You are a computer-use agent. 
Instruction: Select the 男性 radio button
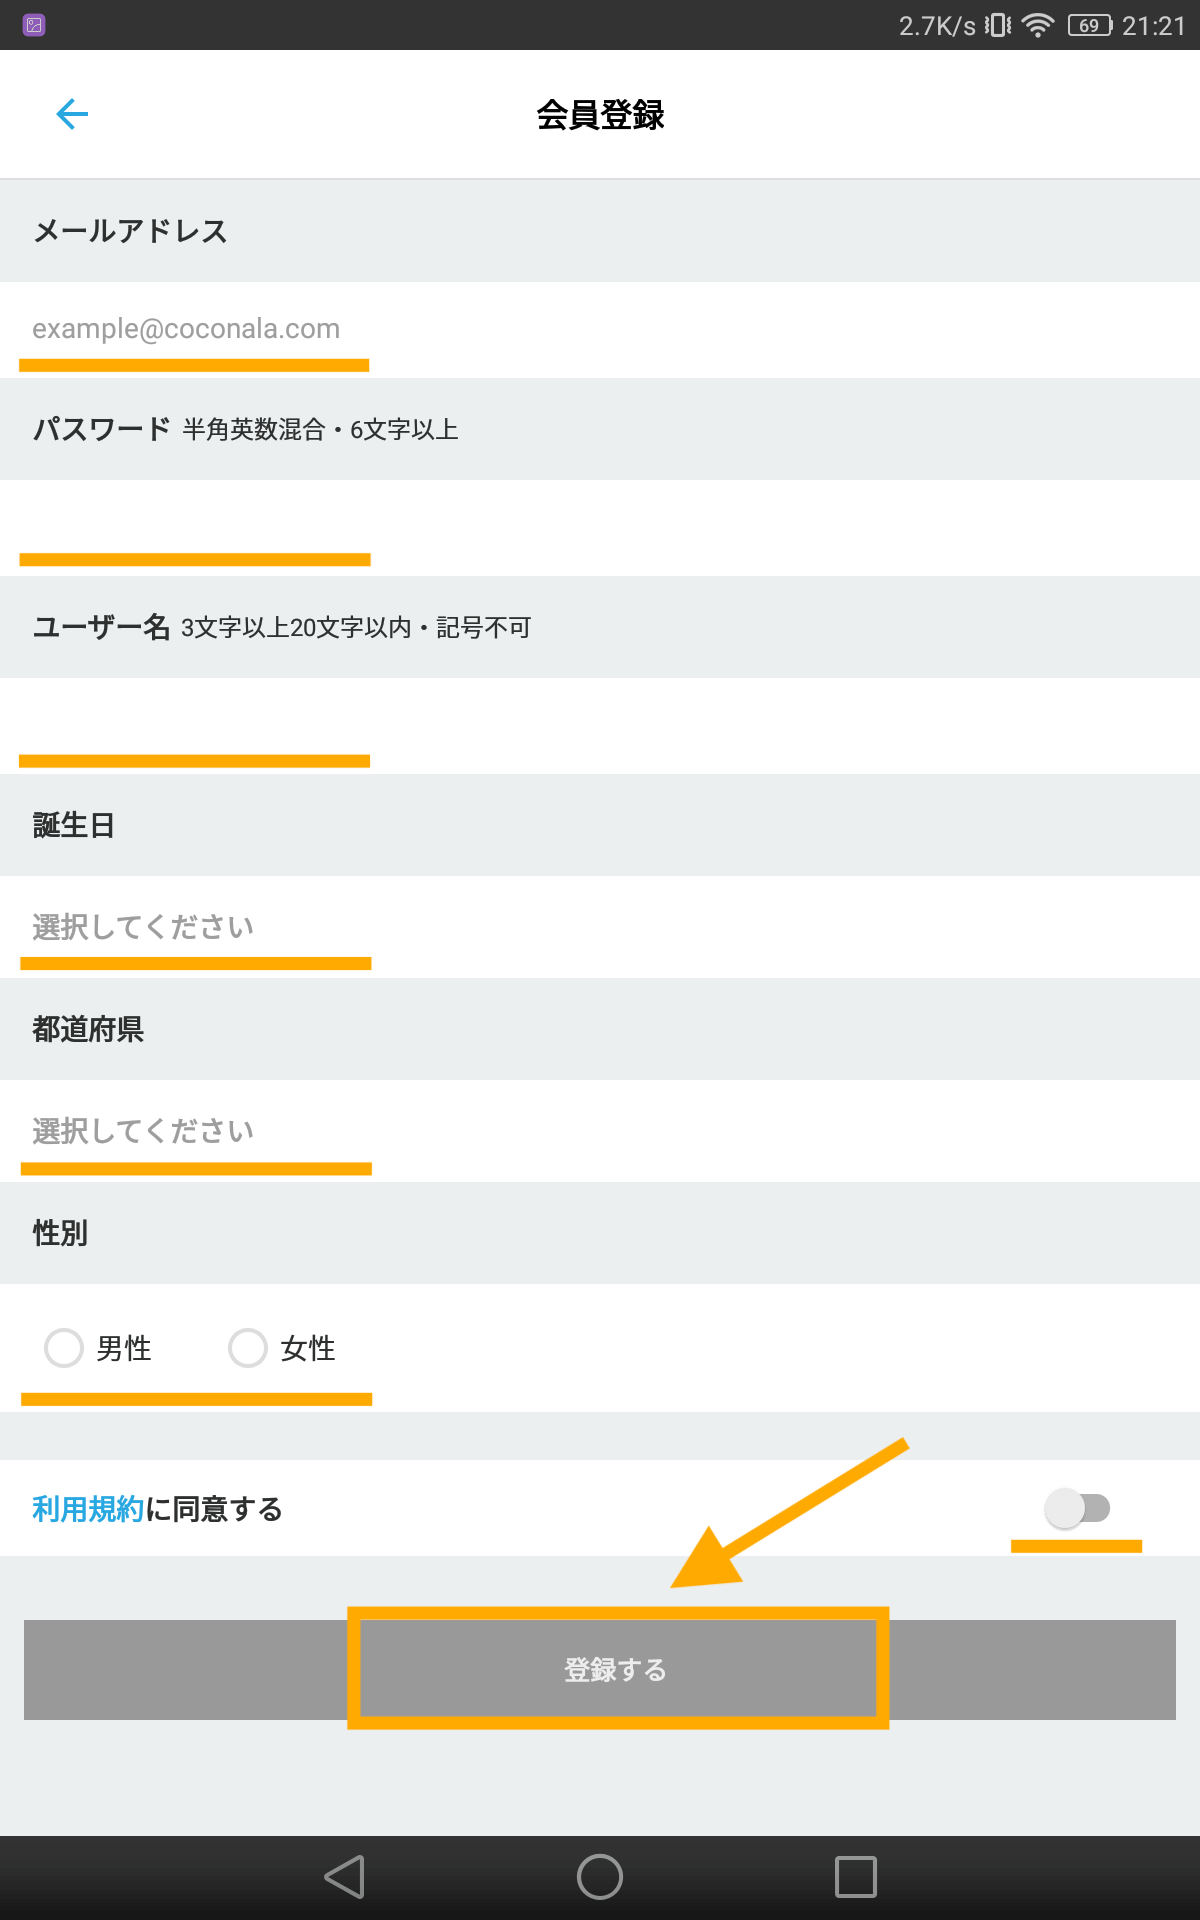click(64, 1348)
